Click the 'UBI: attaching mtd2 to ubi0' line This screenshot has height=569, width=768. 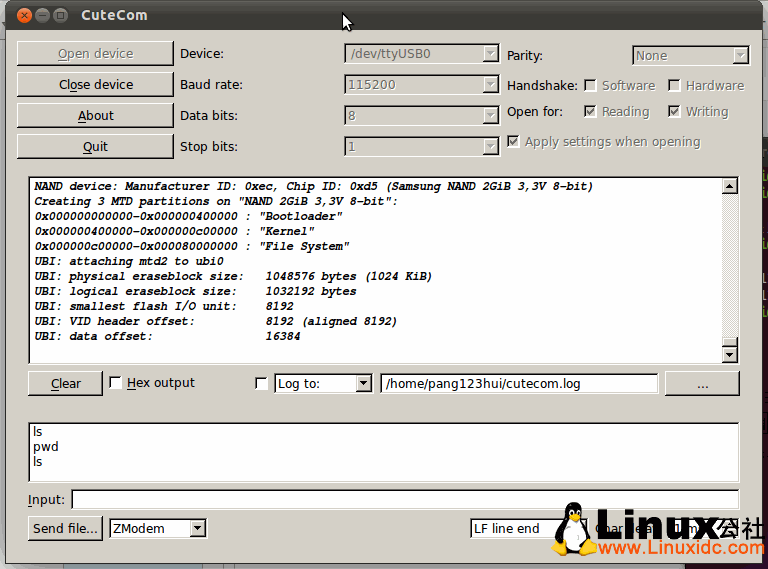pos(129,261)
